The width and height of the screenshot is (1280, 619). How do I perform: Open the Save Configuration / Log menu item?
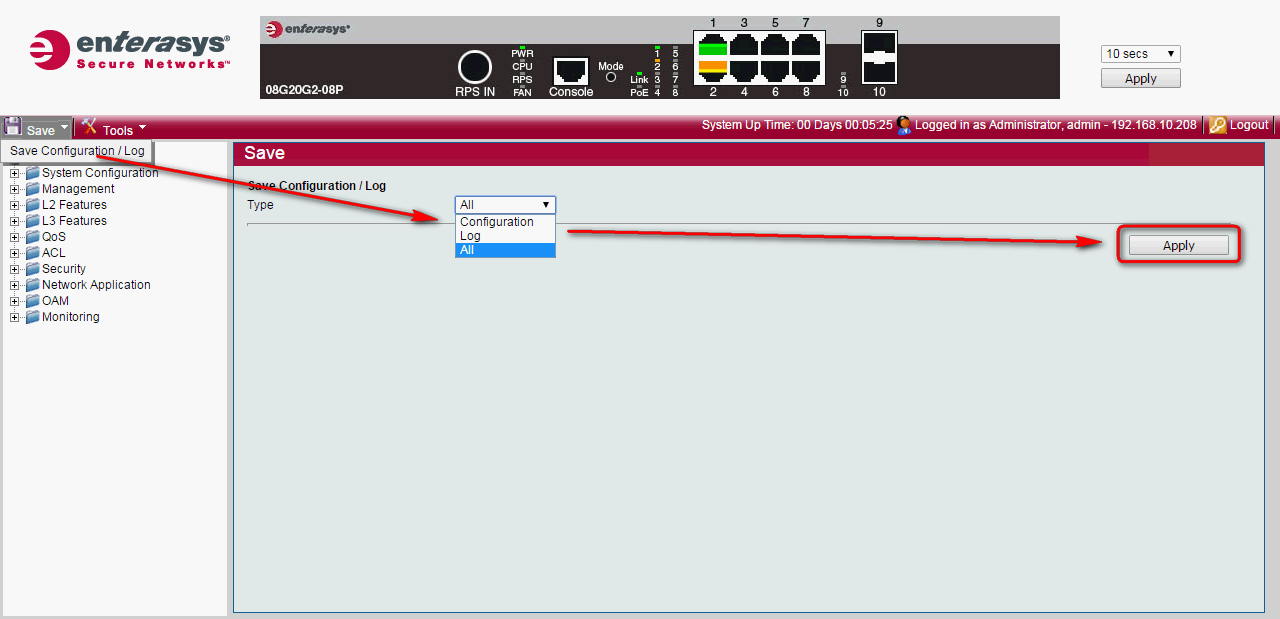pos(77,151)
